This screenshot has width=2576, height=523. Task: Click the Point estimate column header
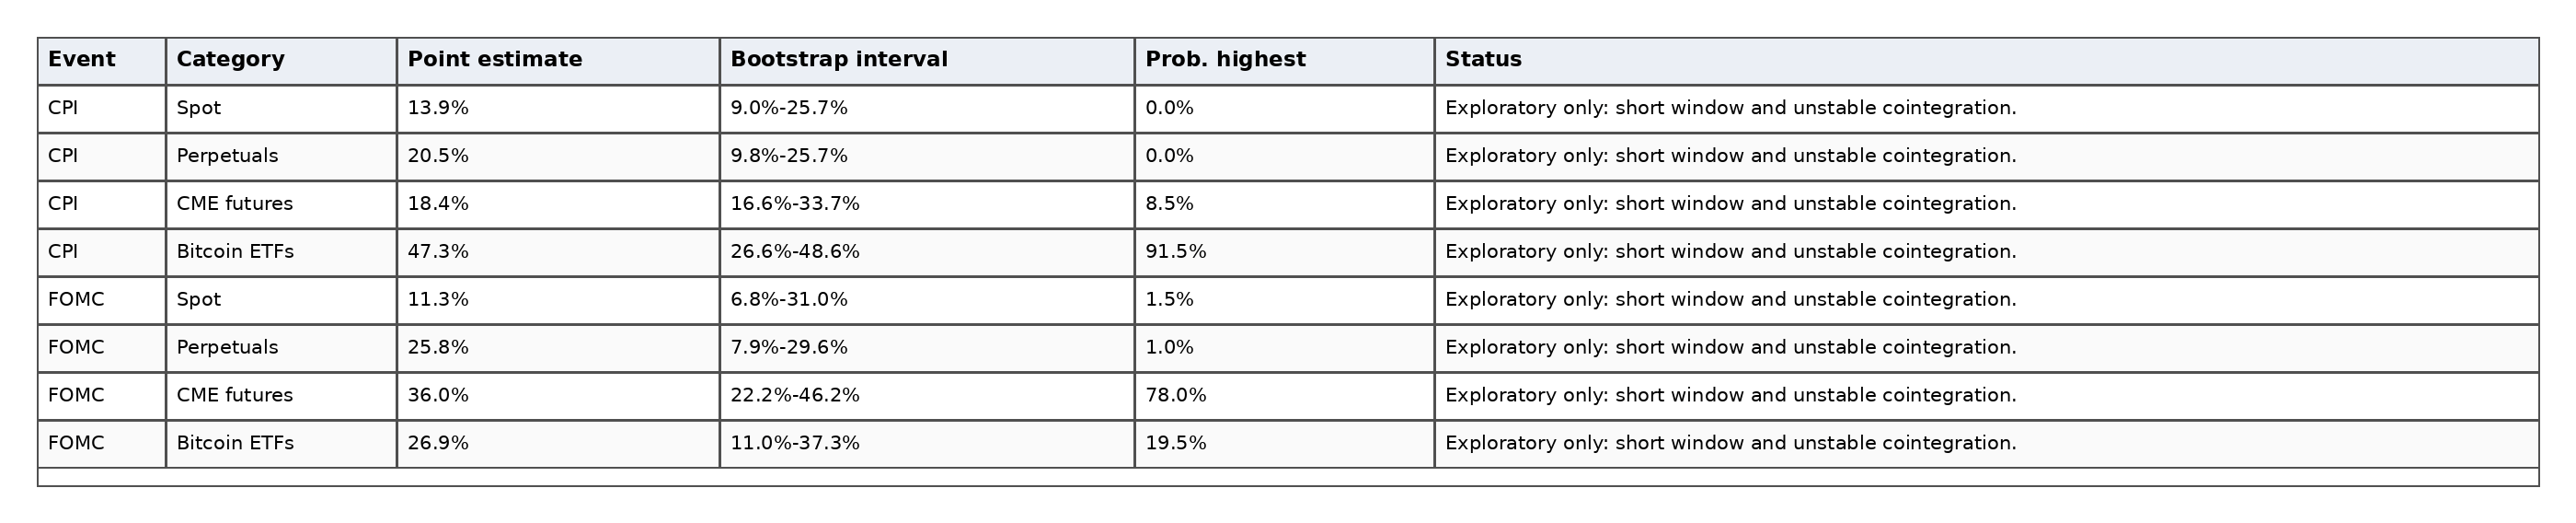pos(558,61)
